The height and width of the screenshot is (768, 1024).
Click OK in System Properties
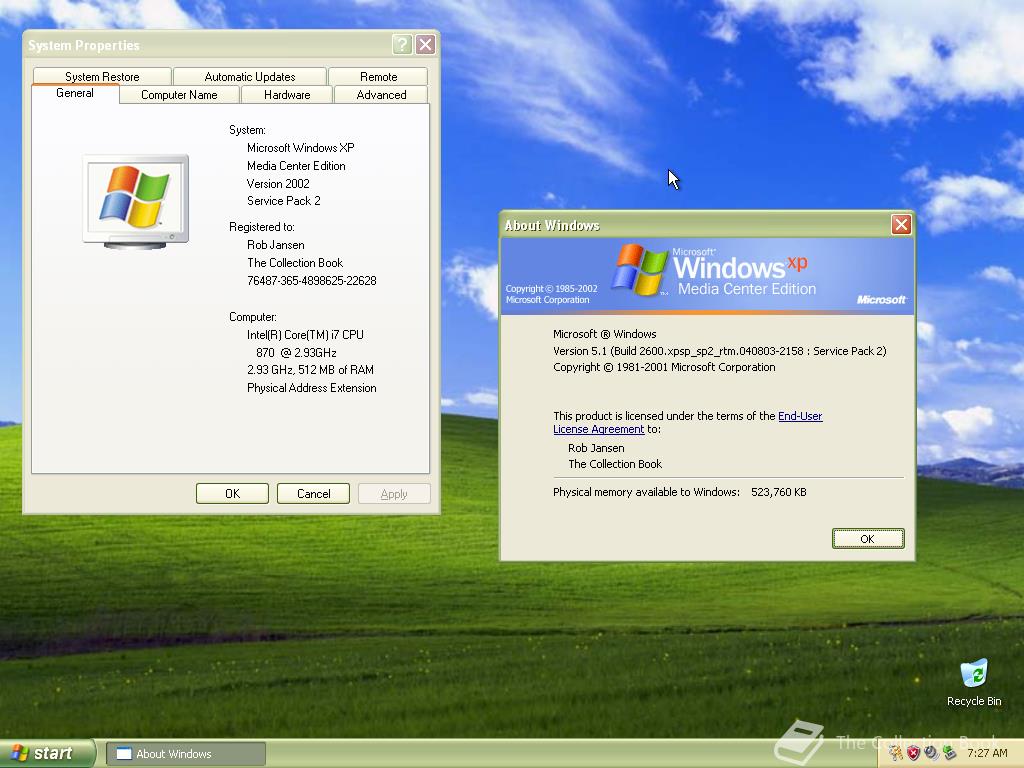[x=232, y=494]
